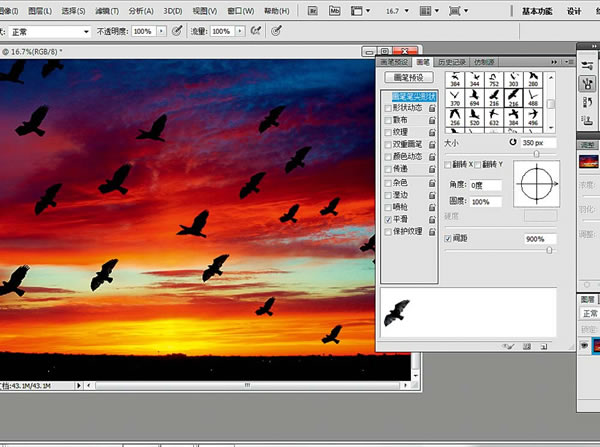Click lock icon beside 双重画笔
600x447 pixels.
432,145
